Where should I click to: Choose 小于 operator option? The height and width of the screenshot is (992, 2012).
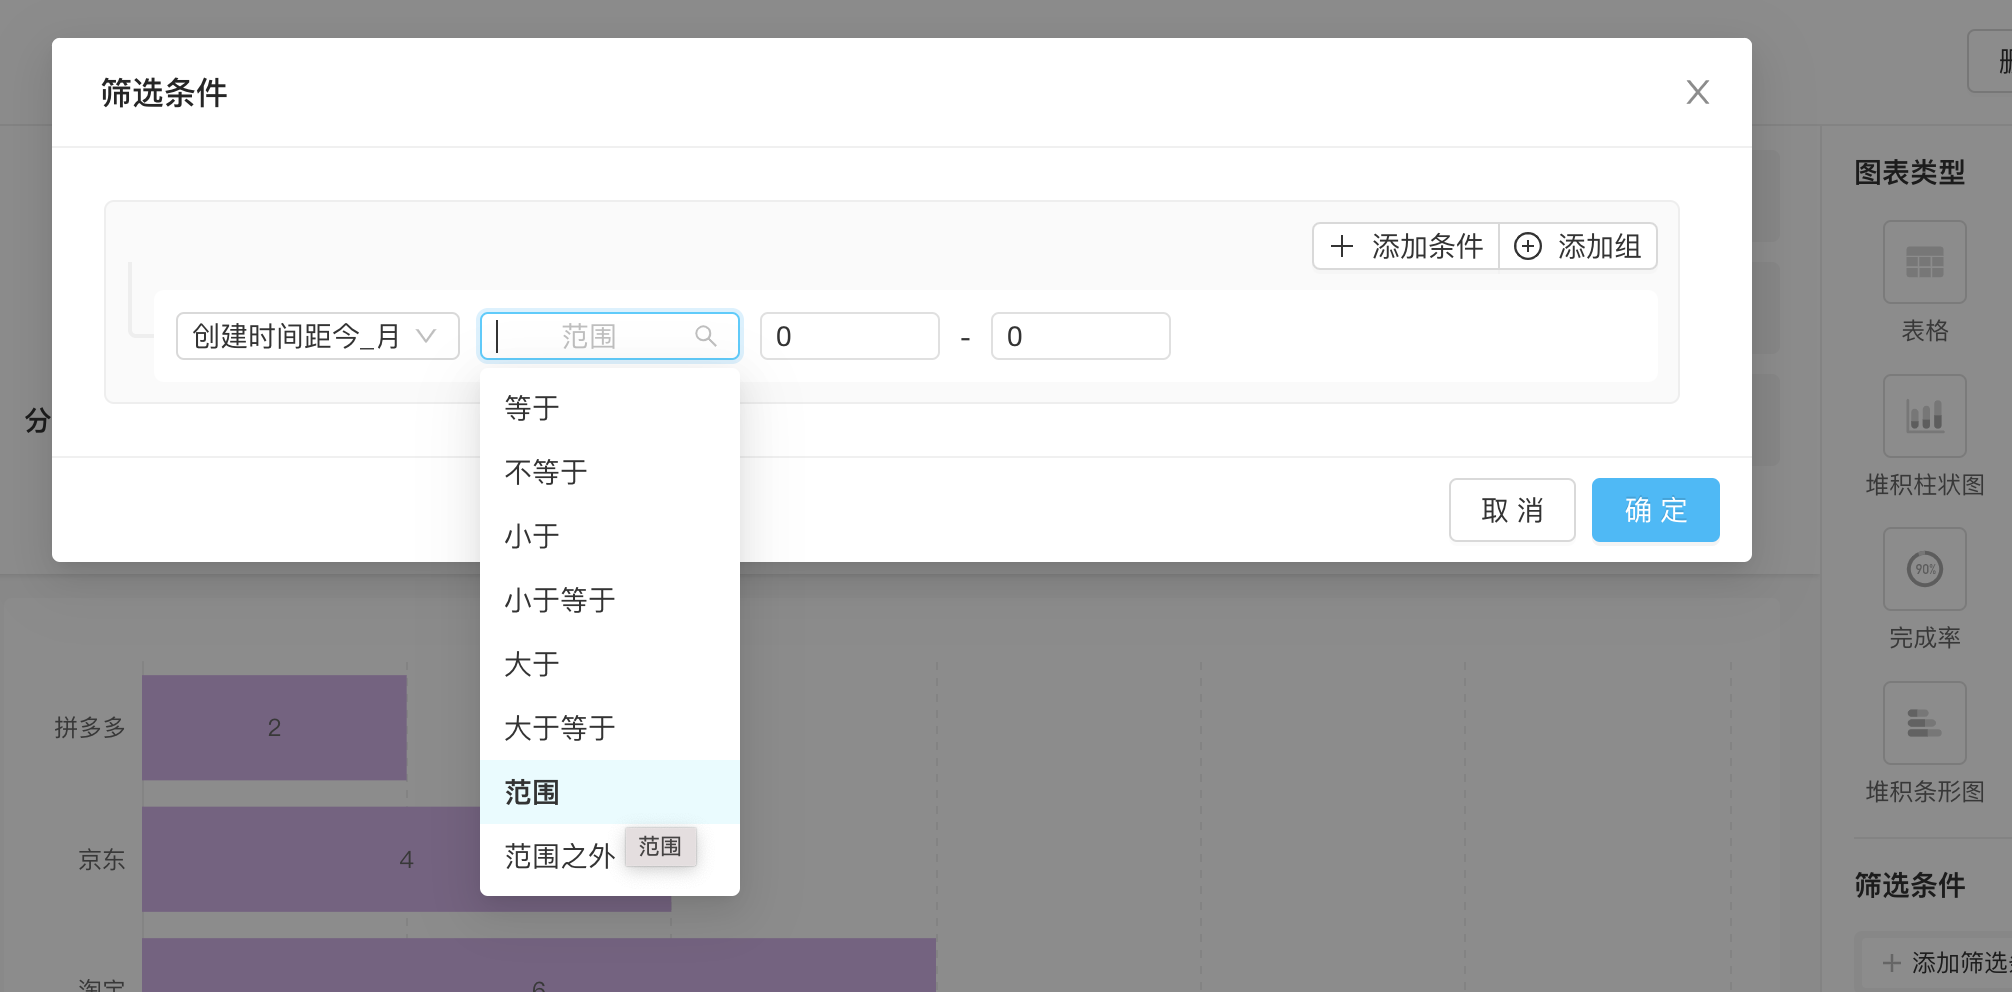[x=610, y=536]
